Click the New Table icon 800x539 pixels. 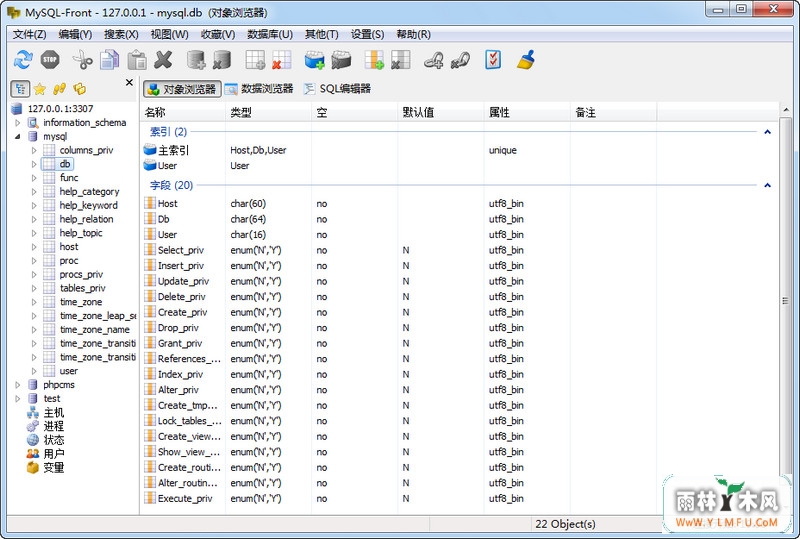255,60
